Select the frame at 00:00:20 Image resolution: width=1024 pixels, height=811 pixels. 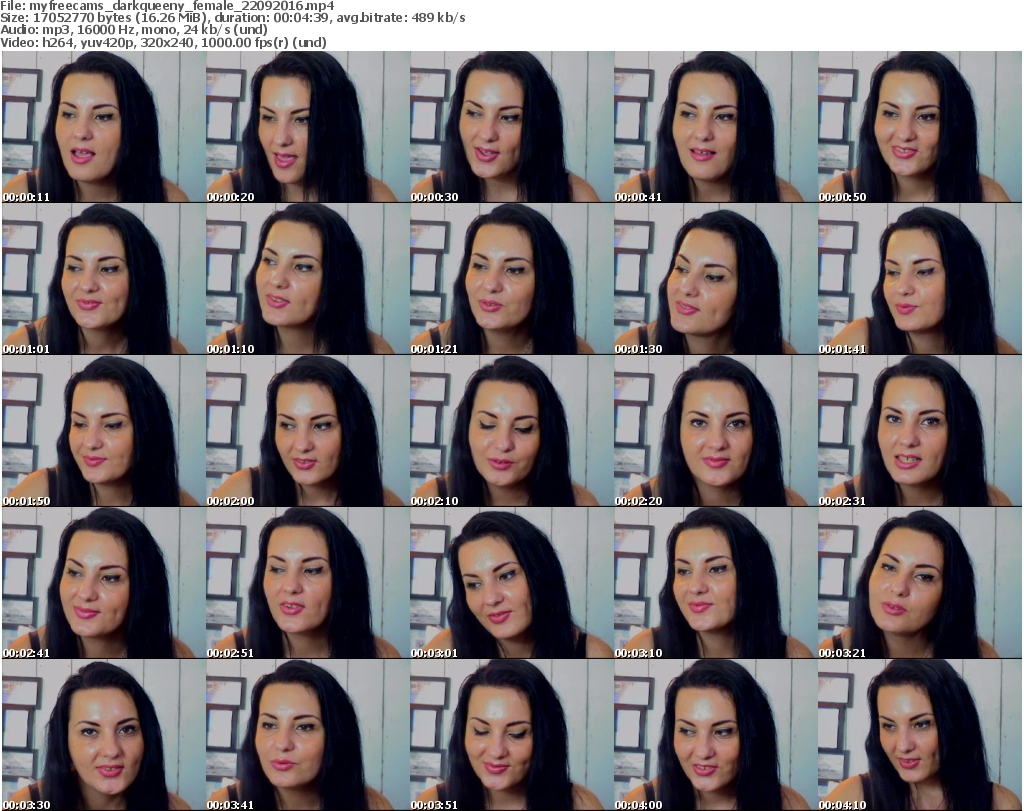[307, 127]
